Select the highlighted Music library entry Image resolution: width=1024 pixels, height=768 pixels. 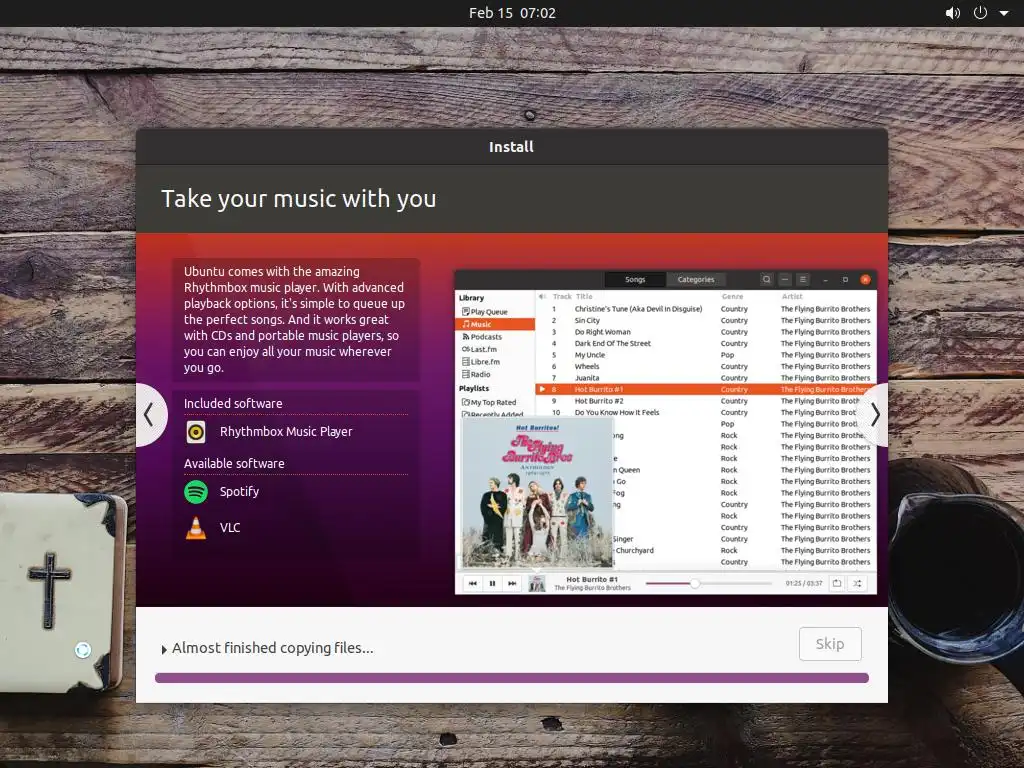pyautogui.click(x=495, y=324)
